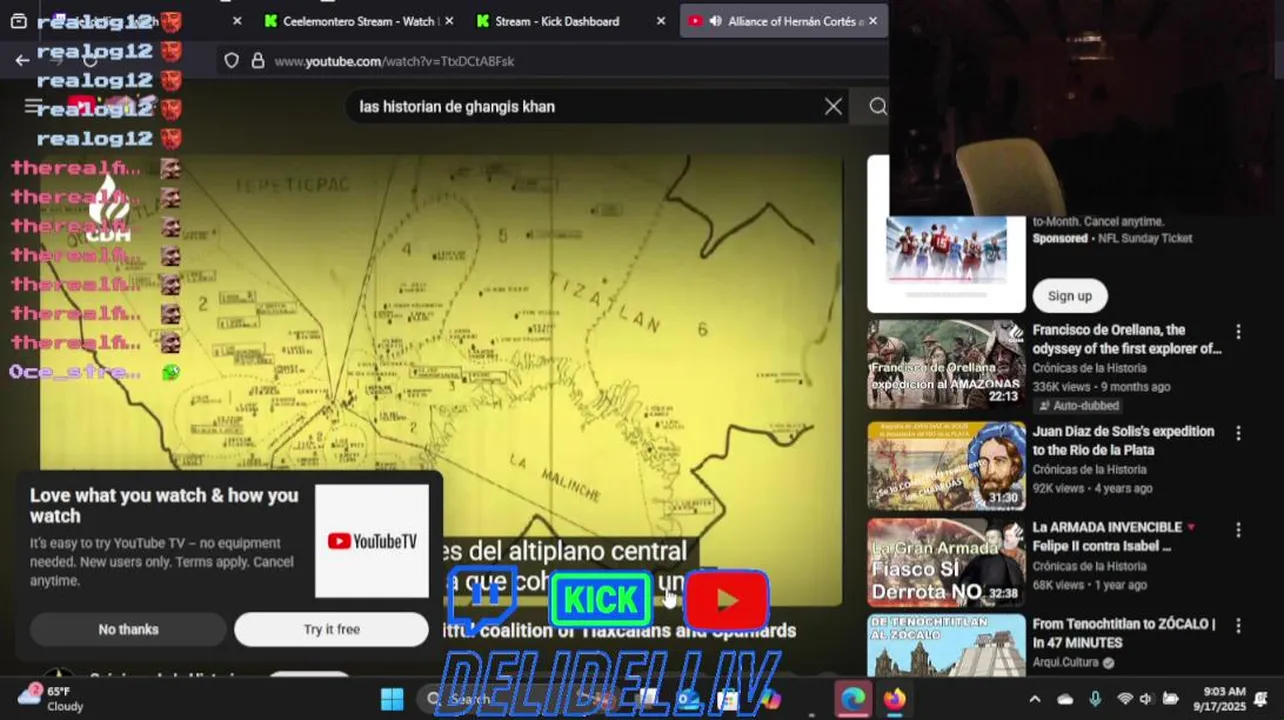
Task: Open Microsoft Edge from taskbar
Action: click(x=852, y=699)
